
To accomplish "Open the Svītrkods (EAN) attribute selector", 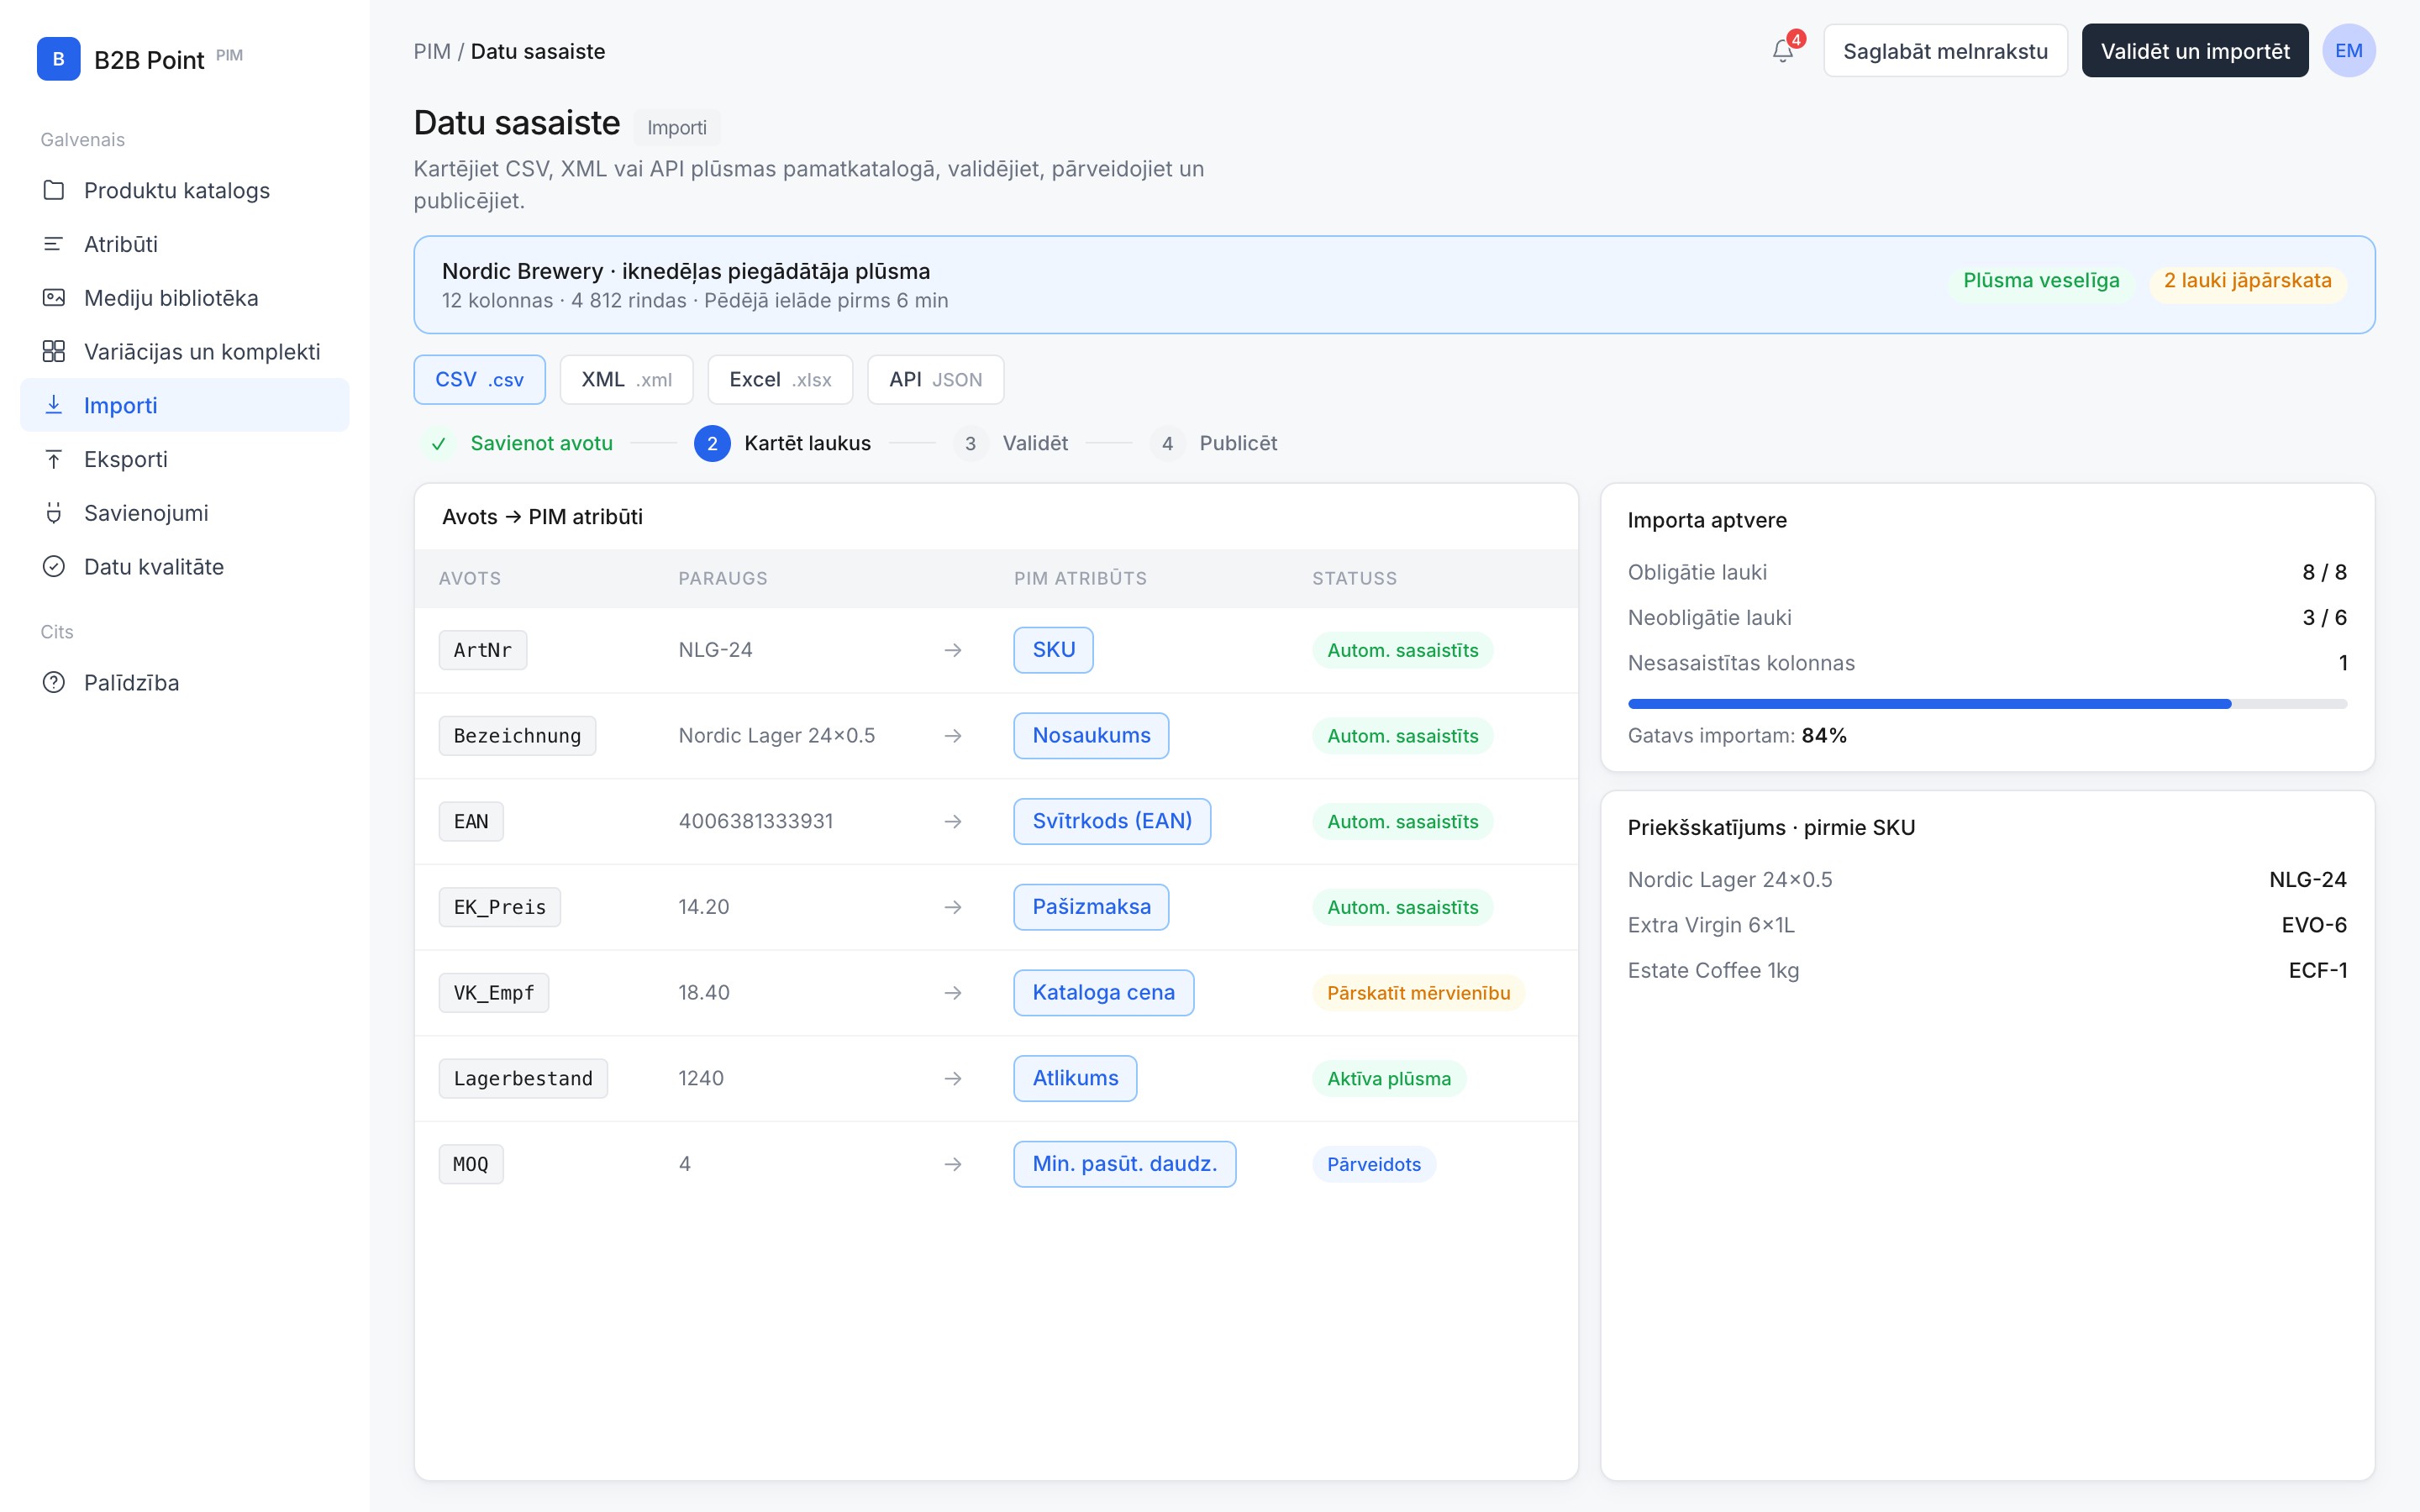I will tap(1112, 821).
